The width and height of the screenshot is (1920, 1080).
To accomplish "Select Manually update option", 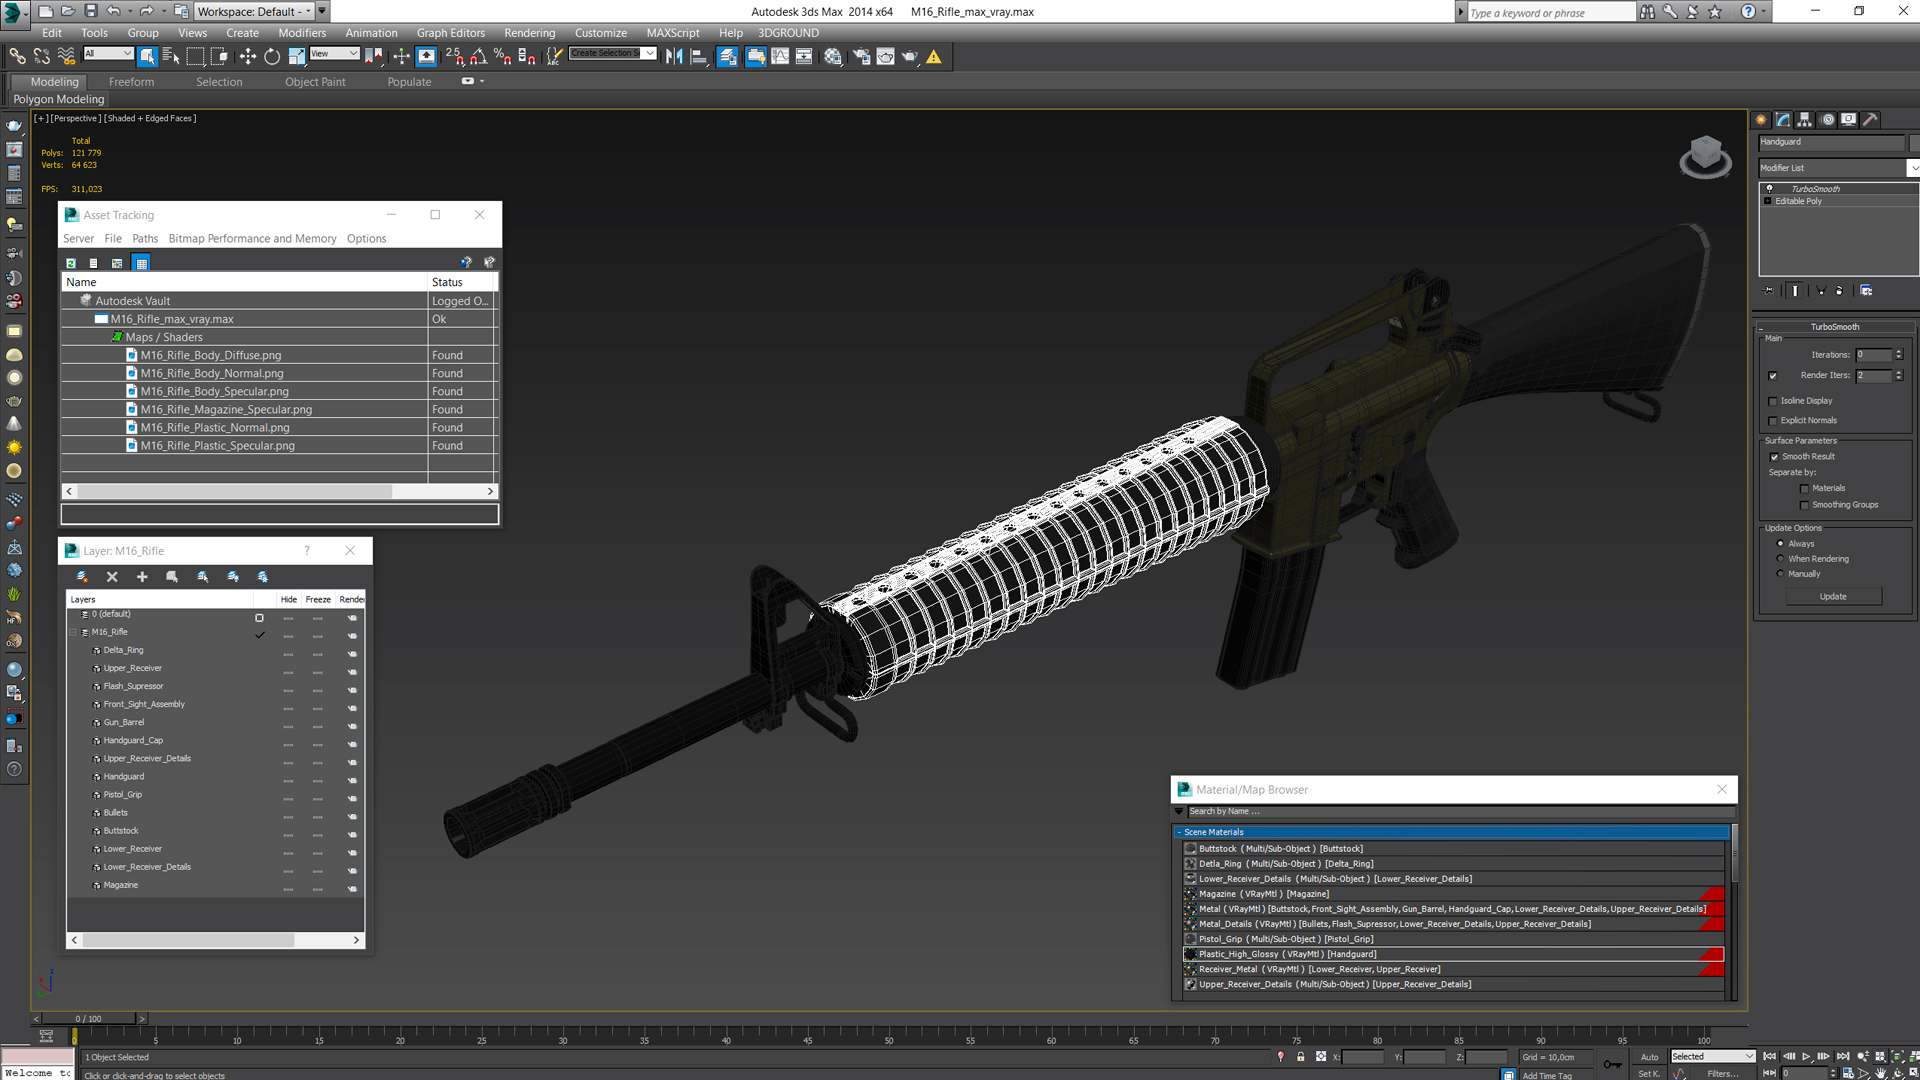I will [x=1780, y=574].
